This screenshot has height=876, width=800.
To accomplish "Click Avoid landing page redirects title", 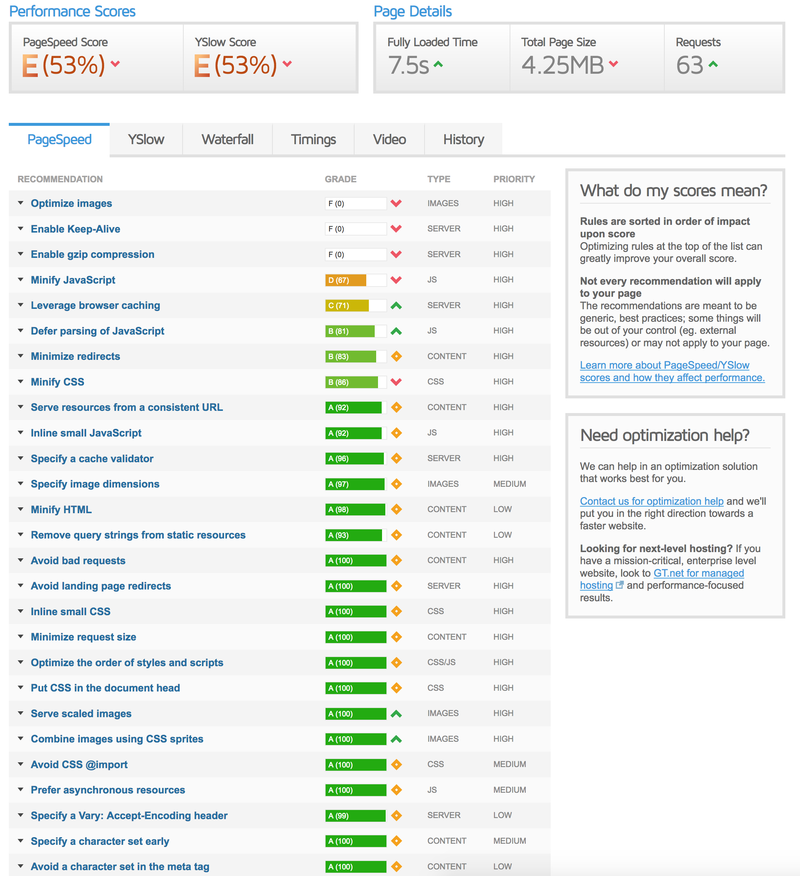I will (101, 586).
